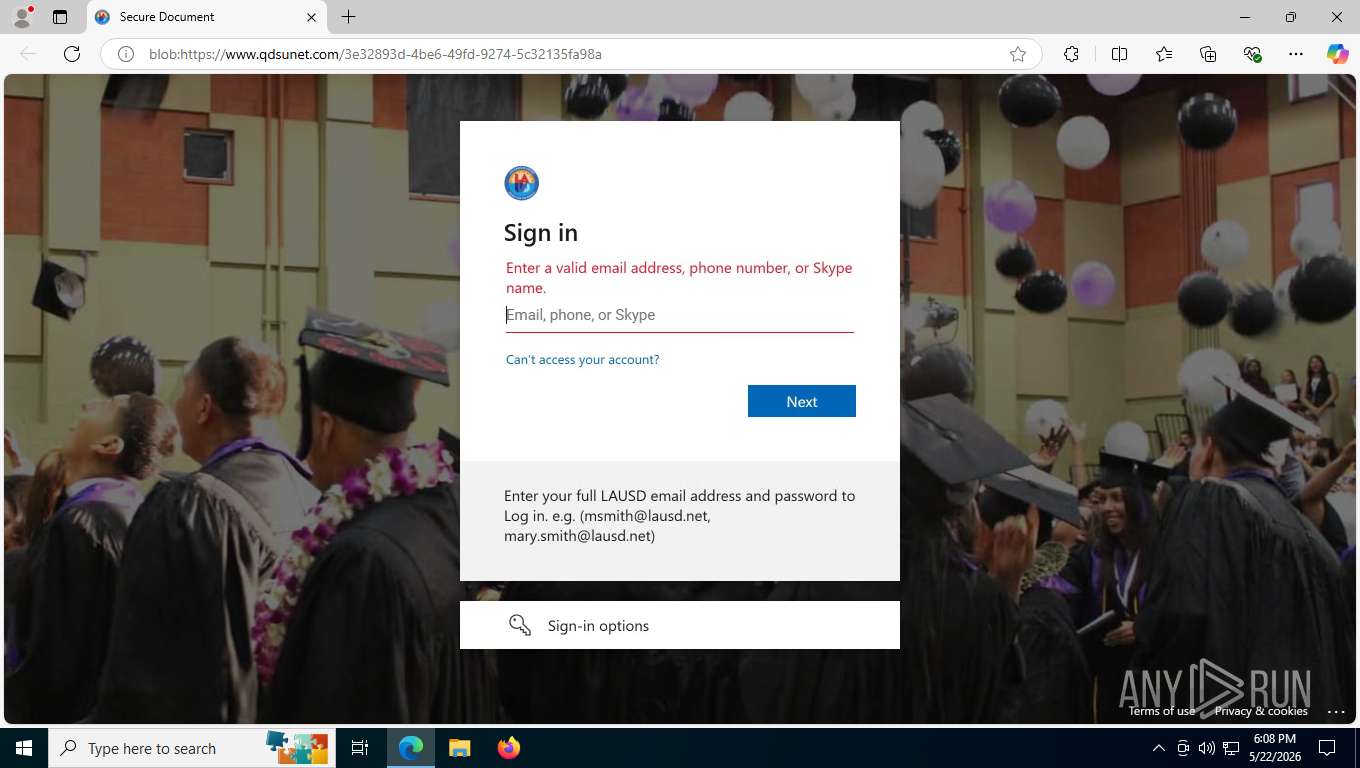Viewport: 1360px width, 768px height.
Task: Click the Sign-in options key icon
Action: coord(520,625)
